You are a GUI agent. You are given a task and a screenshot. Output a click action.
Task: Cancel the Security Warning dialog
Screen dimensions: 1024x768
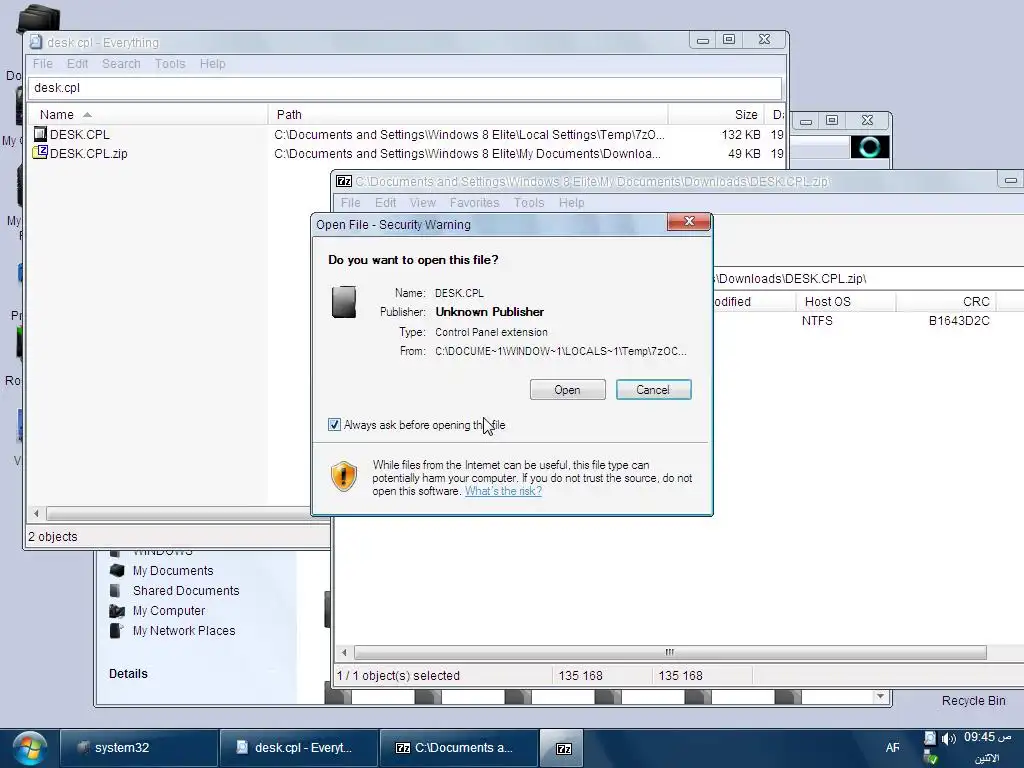(x=653, y=390)
